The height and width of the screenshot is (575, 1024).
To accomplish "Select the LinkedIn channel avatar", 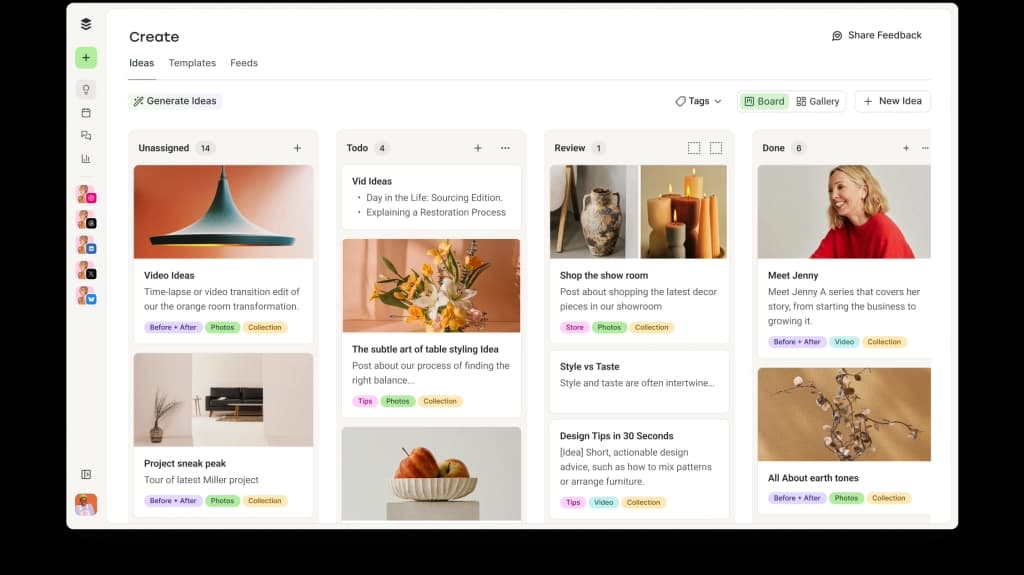I will tap(86, 246).
